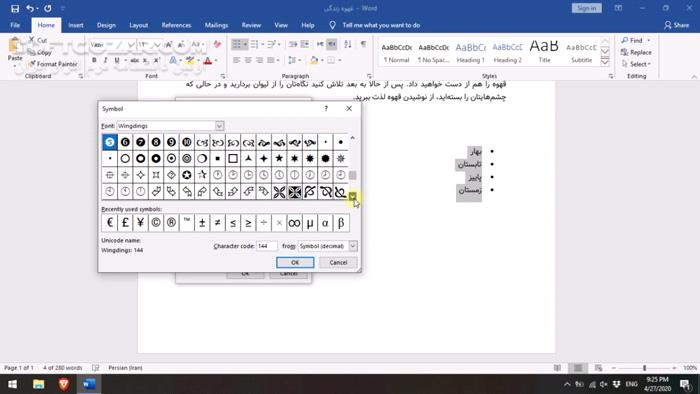This screenshot has height=394, width=700.
Task: Click the Share button
Action: (x=676, y=25)
